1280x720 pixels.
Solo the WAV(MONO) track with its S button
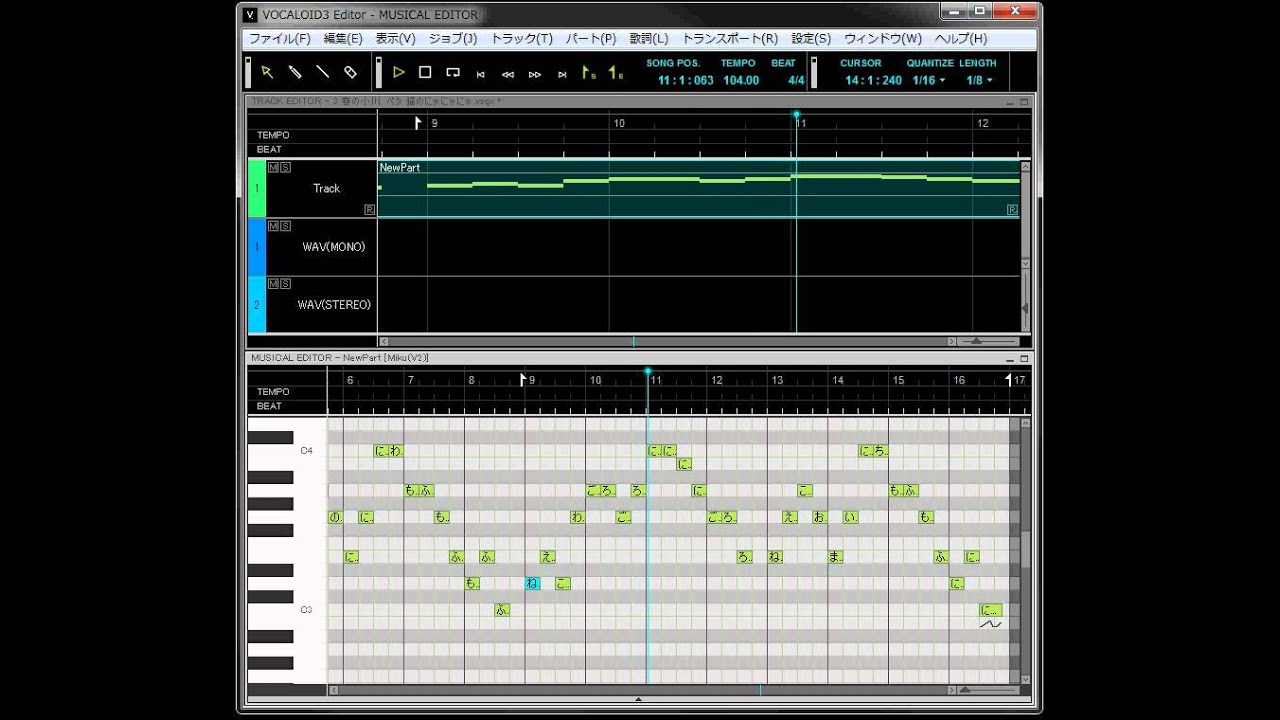click(286, 225)
